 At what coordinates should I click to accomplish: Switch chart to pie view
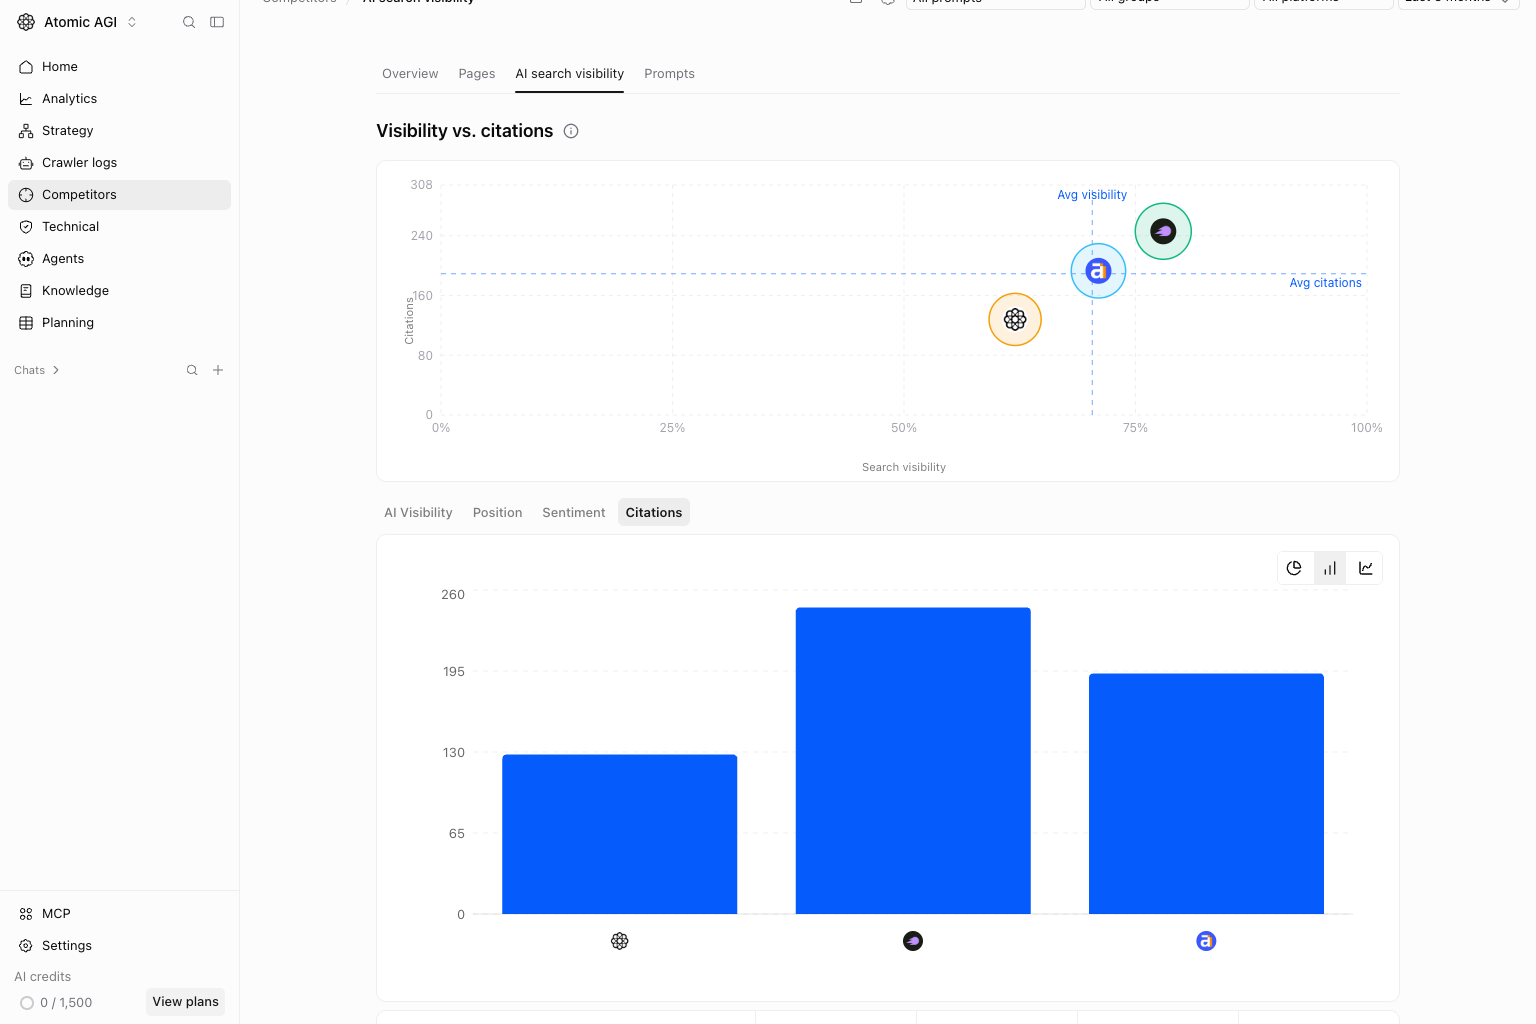[1294, 568]
